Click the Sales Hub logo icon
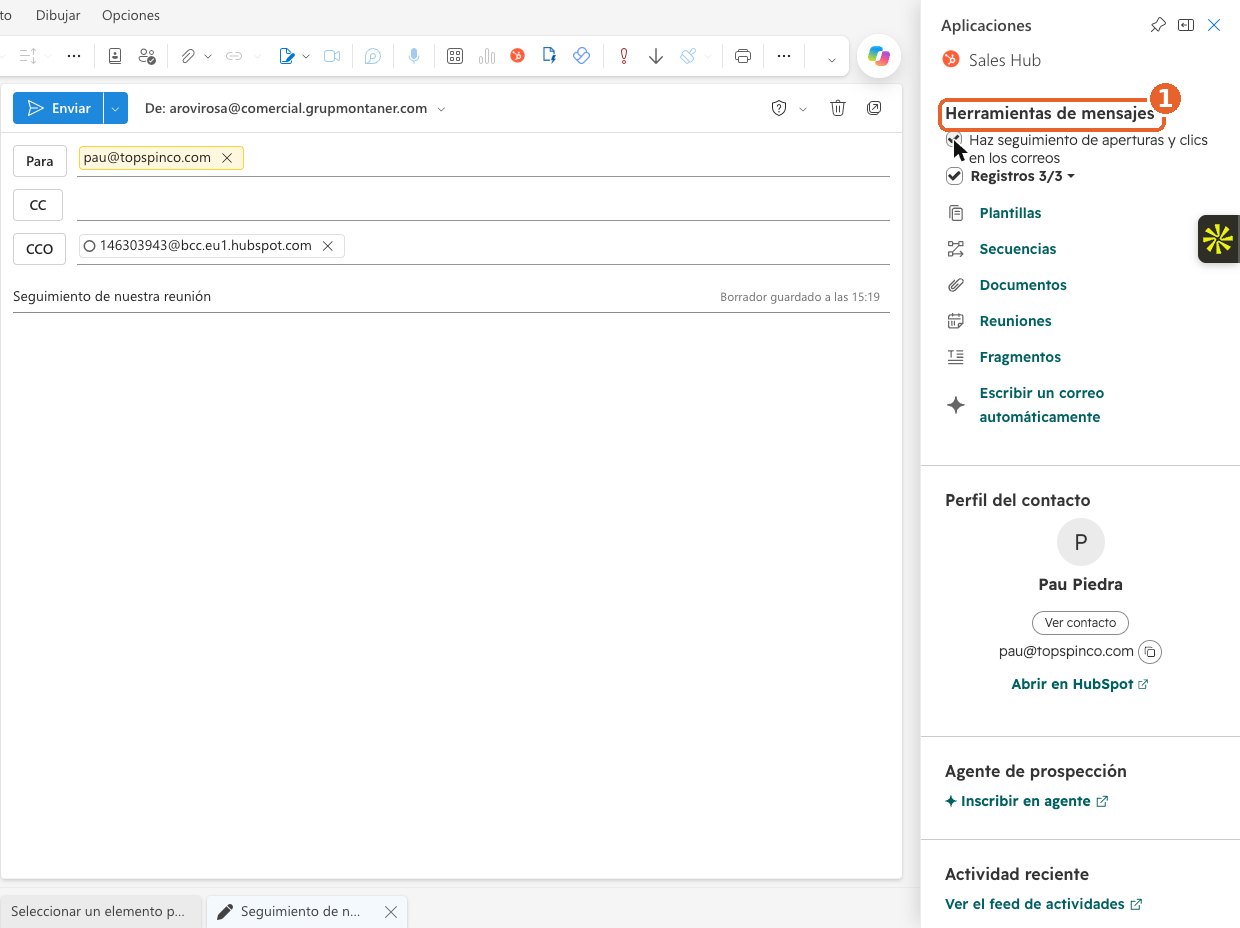The width and height of the screenshot is (1240, 928). [952, 60]
